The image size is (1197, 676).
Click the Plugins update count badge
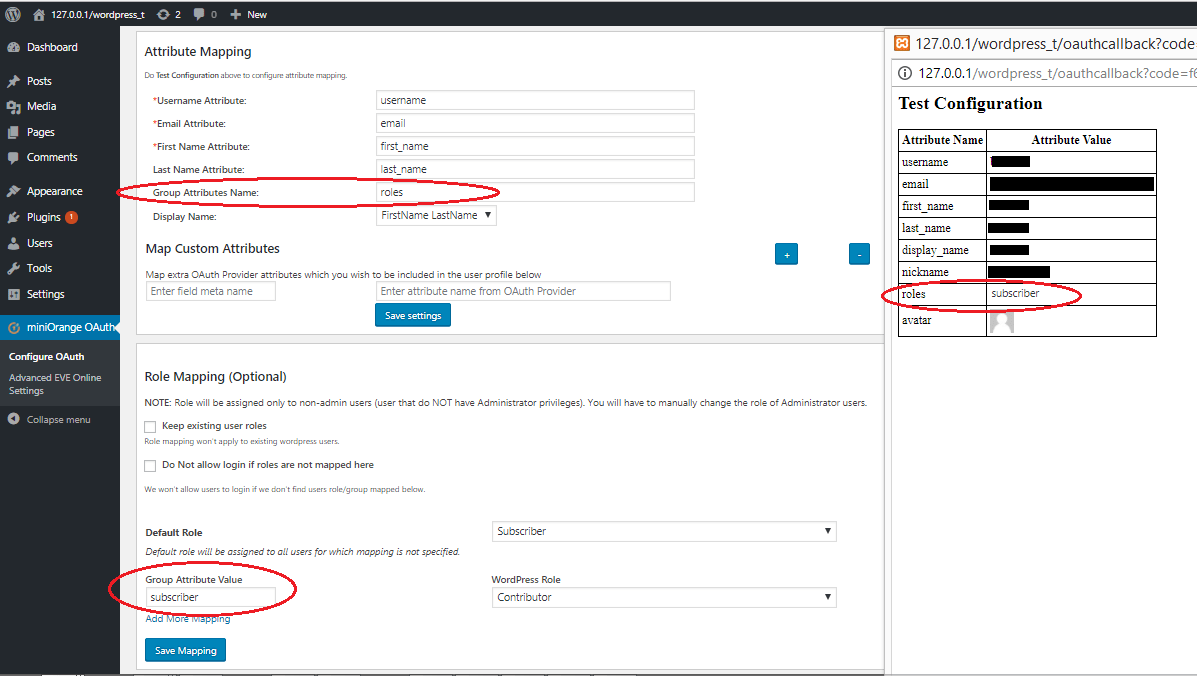pyautogui.click(x=71, y=217)
